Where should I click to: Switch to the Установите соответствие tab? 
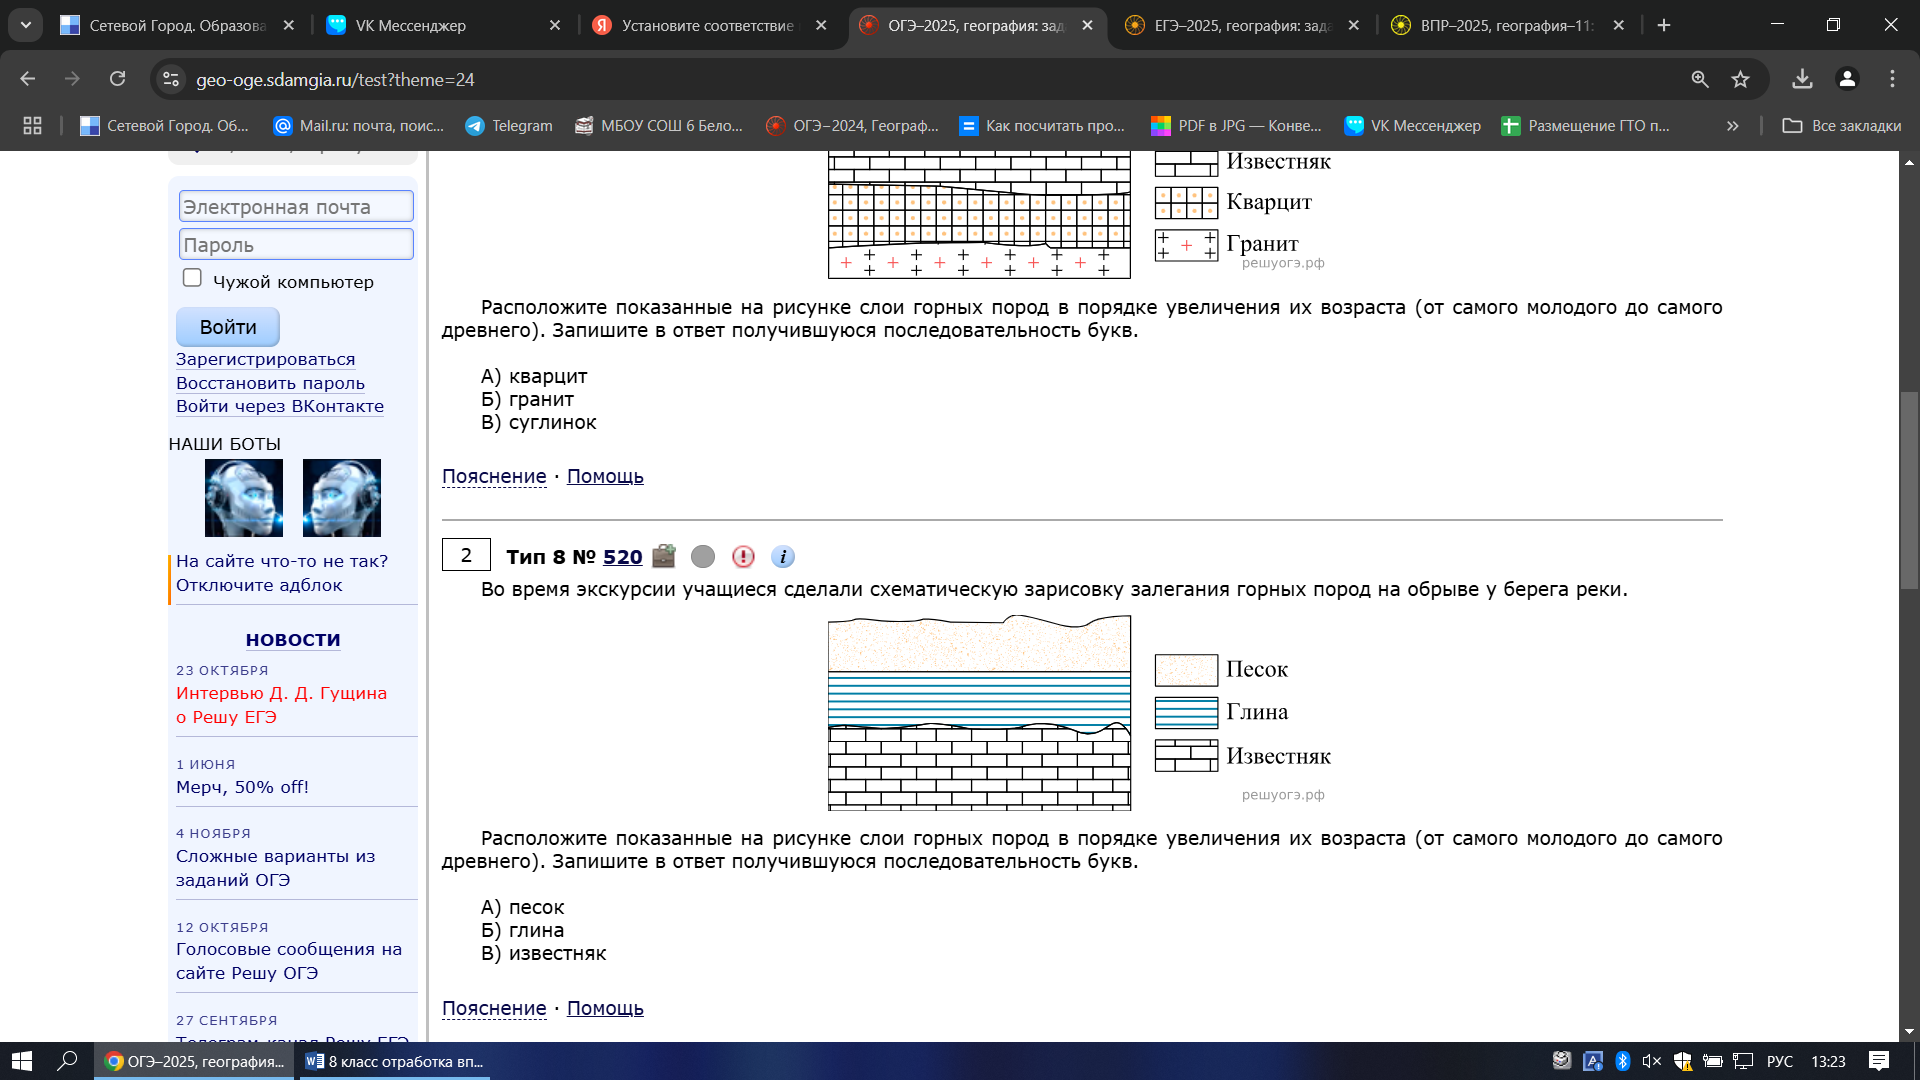pyautogui.click(x=711, y=25)
